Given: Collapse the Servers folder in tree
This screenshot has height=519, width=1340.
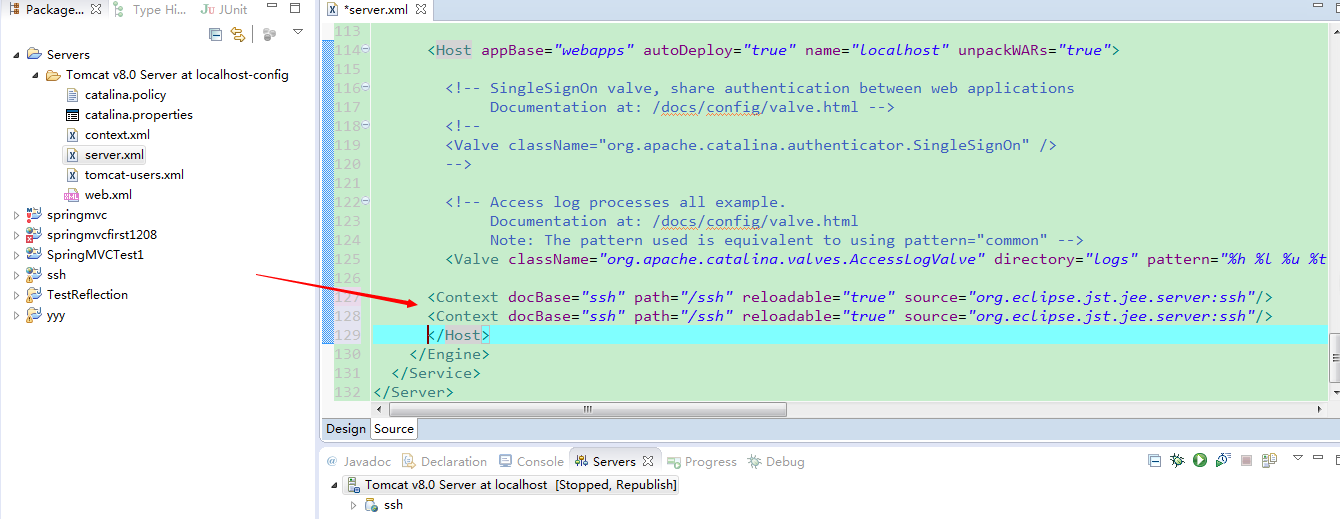Looking at the screenshot, I should point(15,55).
